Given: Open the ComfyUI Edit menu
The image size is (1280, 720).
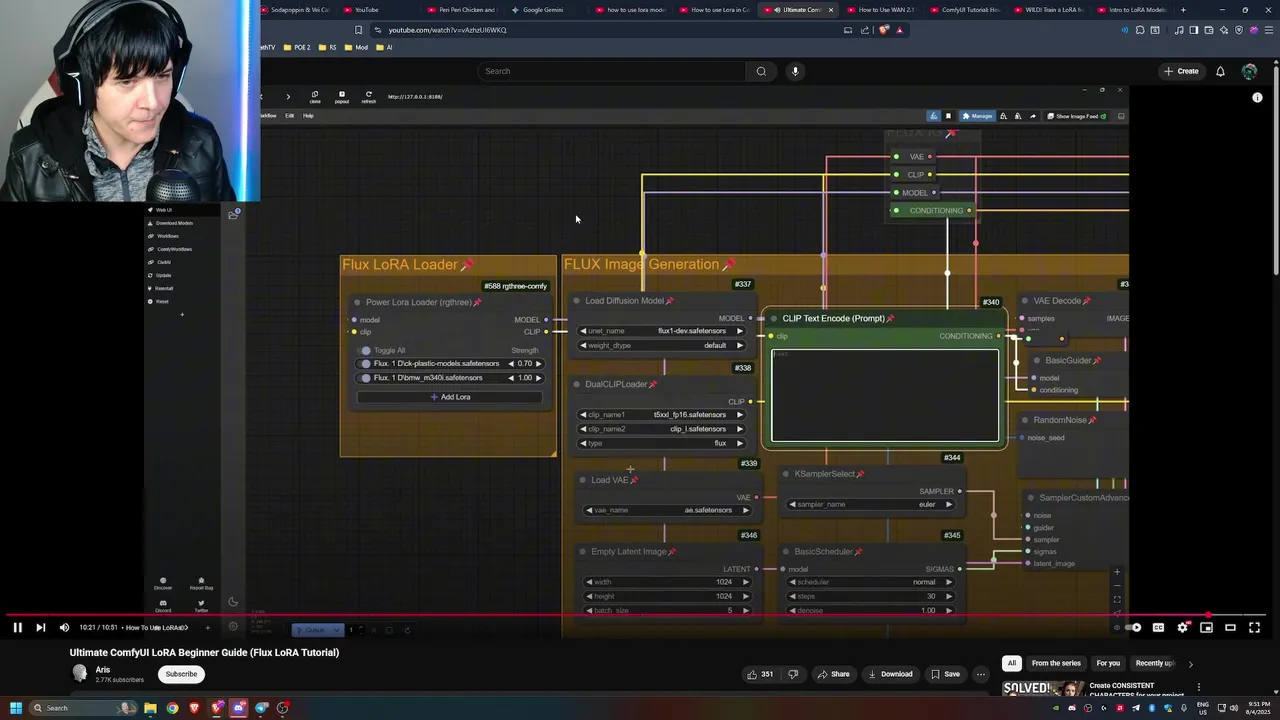Looking at the screenshot, I should coord(289,116).
